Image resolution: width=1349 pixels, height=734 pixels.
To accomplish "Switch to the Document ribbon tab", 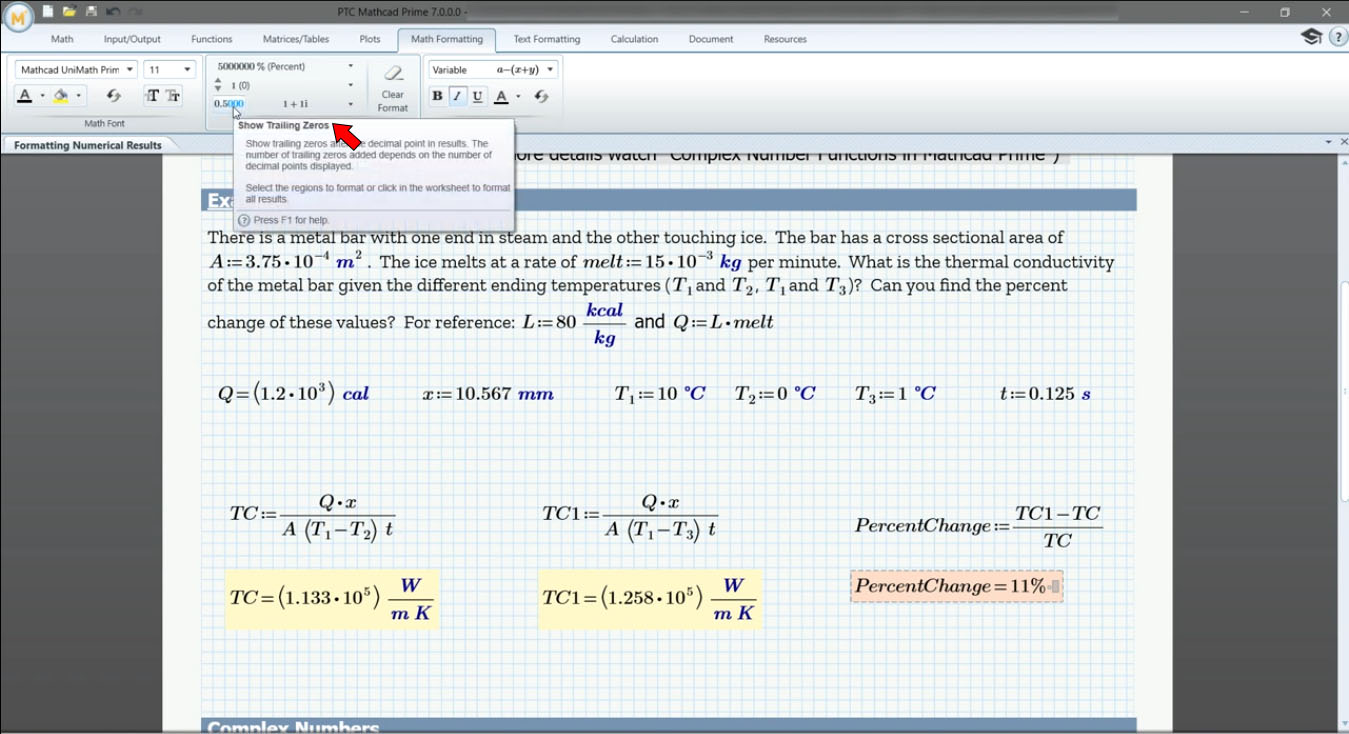I will (x=711, y=39).
